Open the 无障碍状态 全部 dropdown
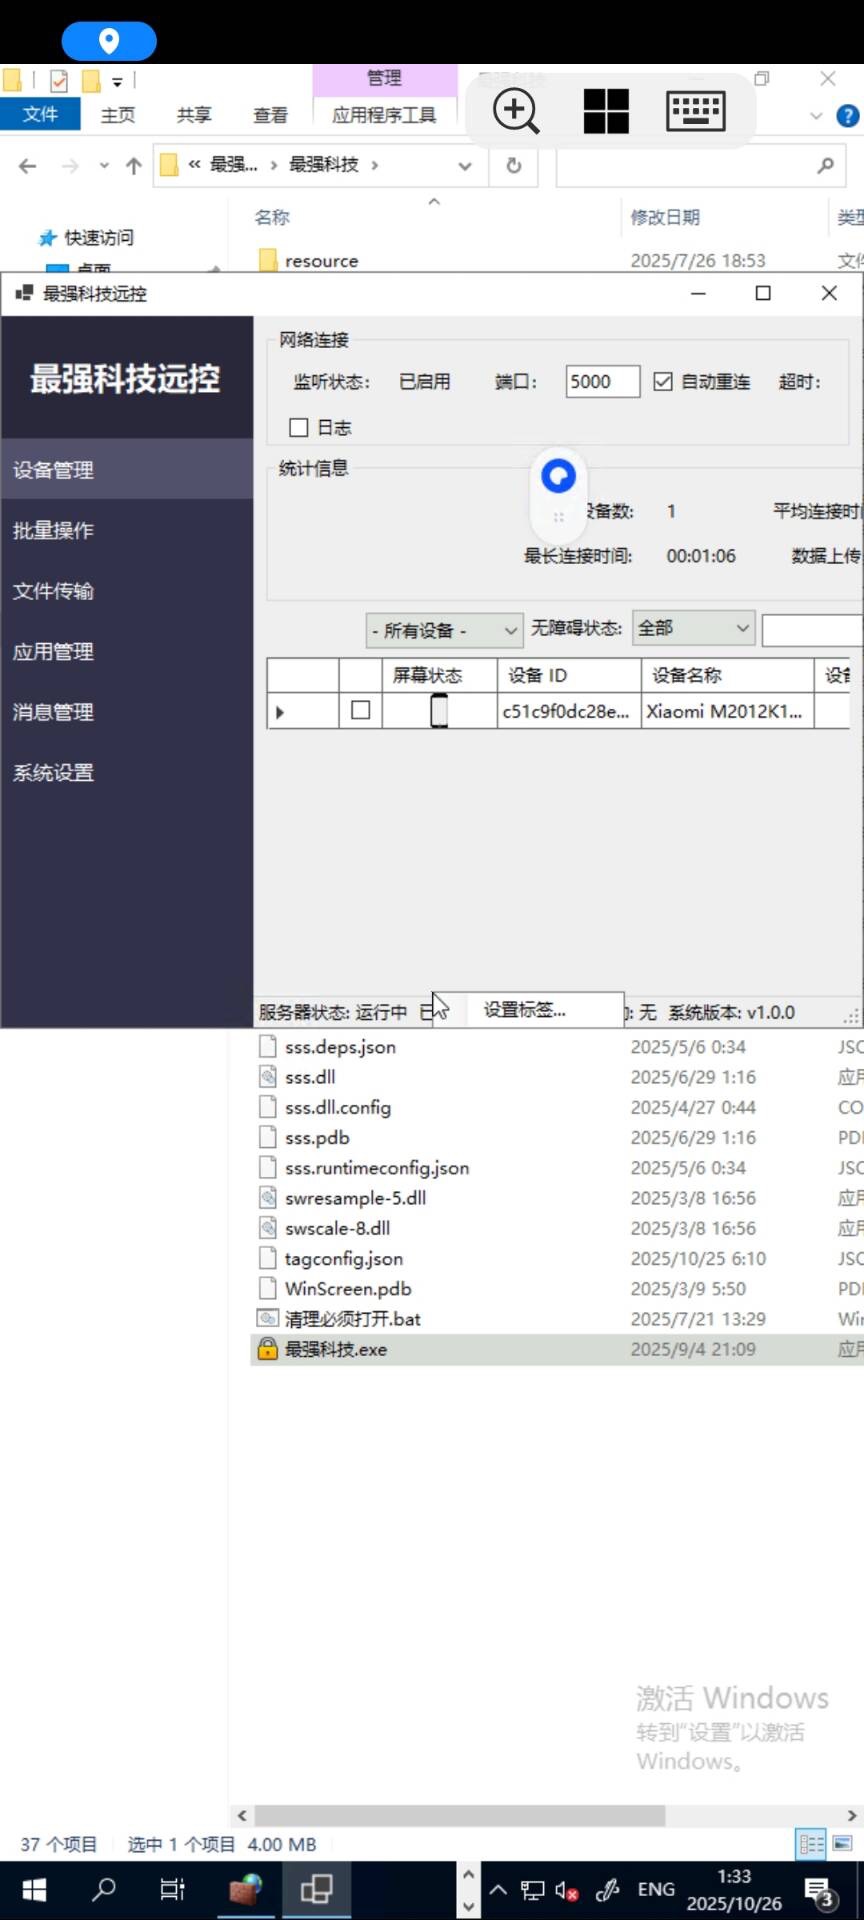 point(692,628)
